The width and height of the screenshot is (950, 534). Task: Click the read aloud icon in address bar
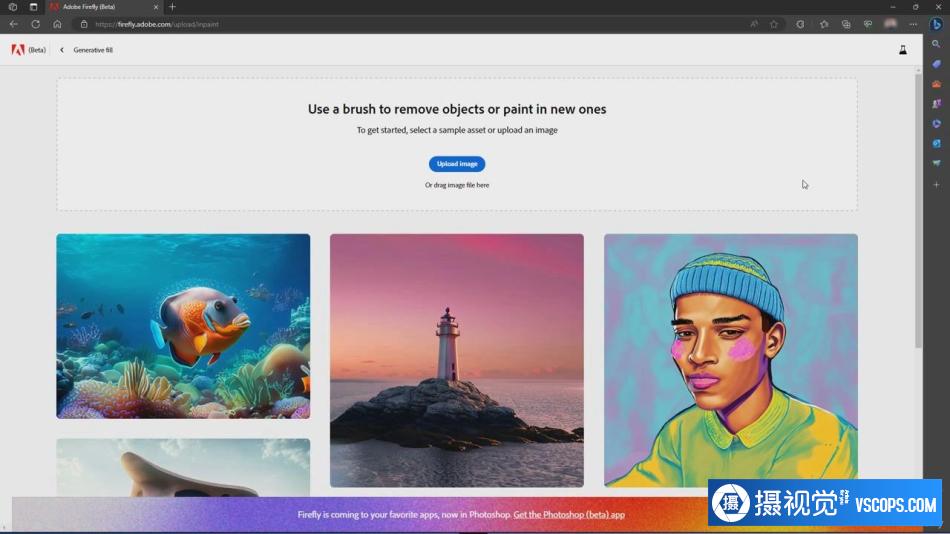pos(754,24)
